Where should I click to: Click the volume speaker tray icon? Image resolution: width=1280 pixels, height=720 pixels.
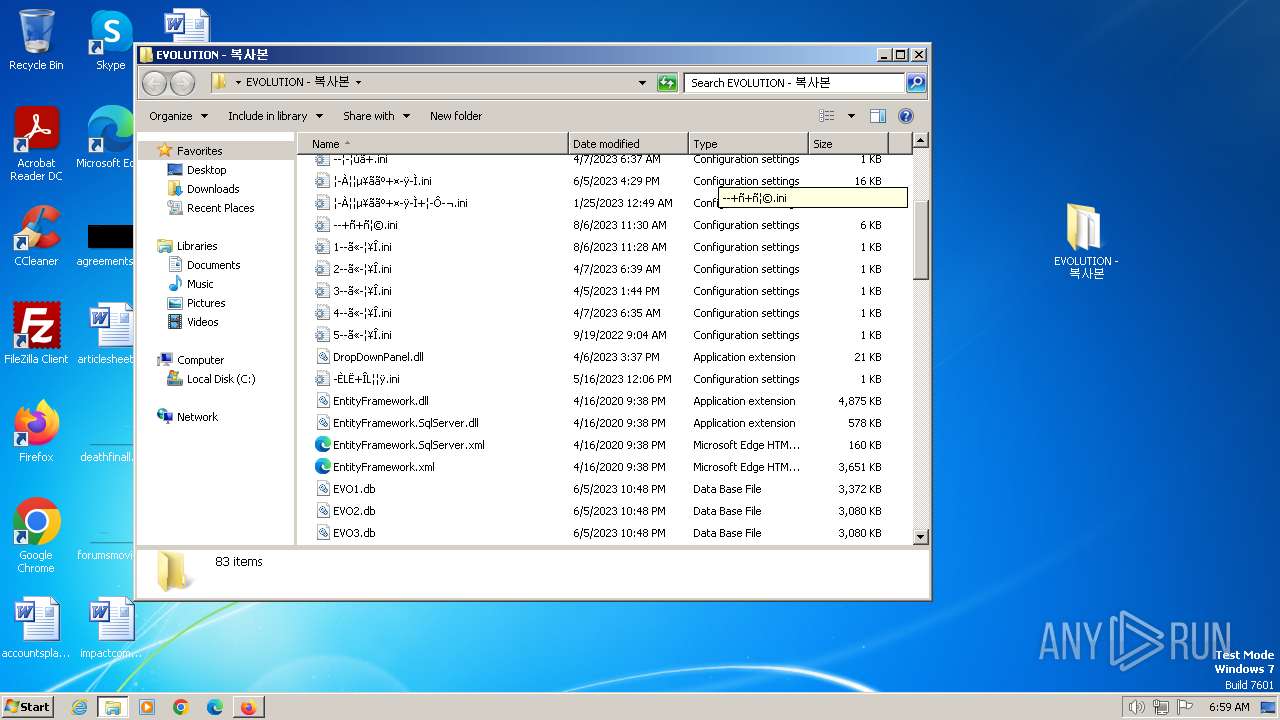[1136, 707]
